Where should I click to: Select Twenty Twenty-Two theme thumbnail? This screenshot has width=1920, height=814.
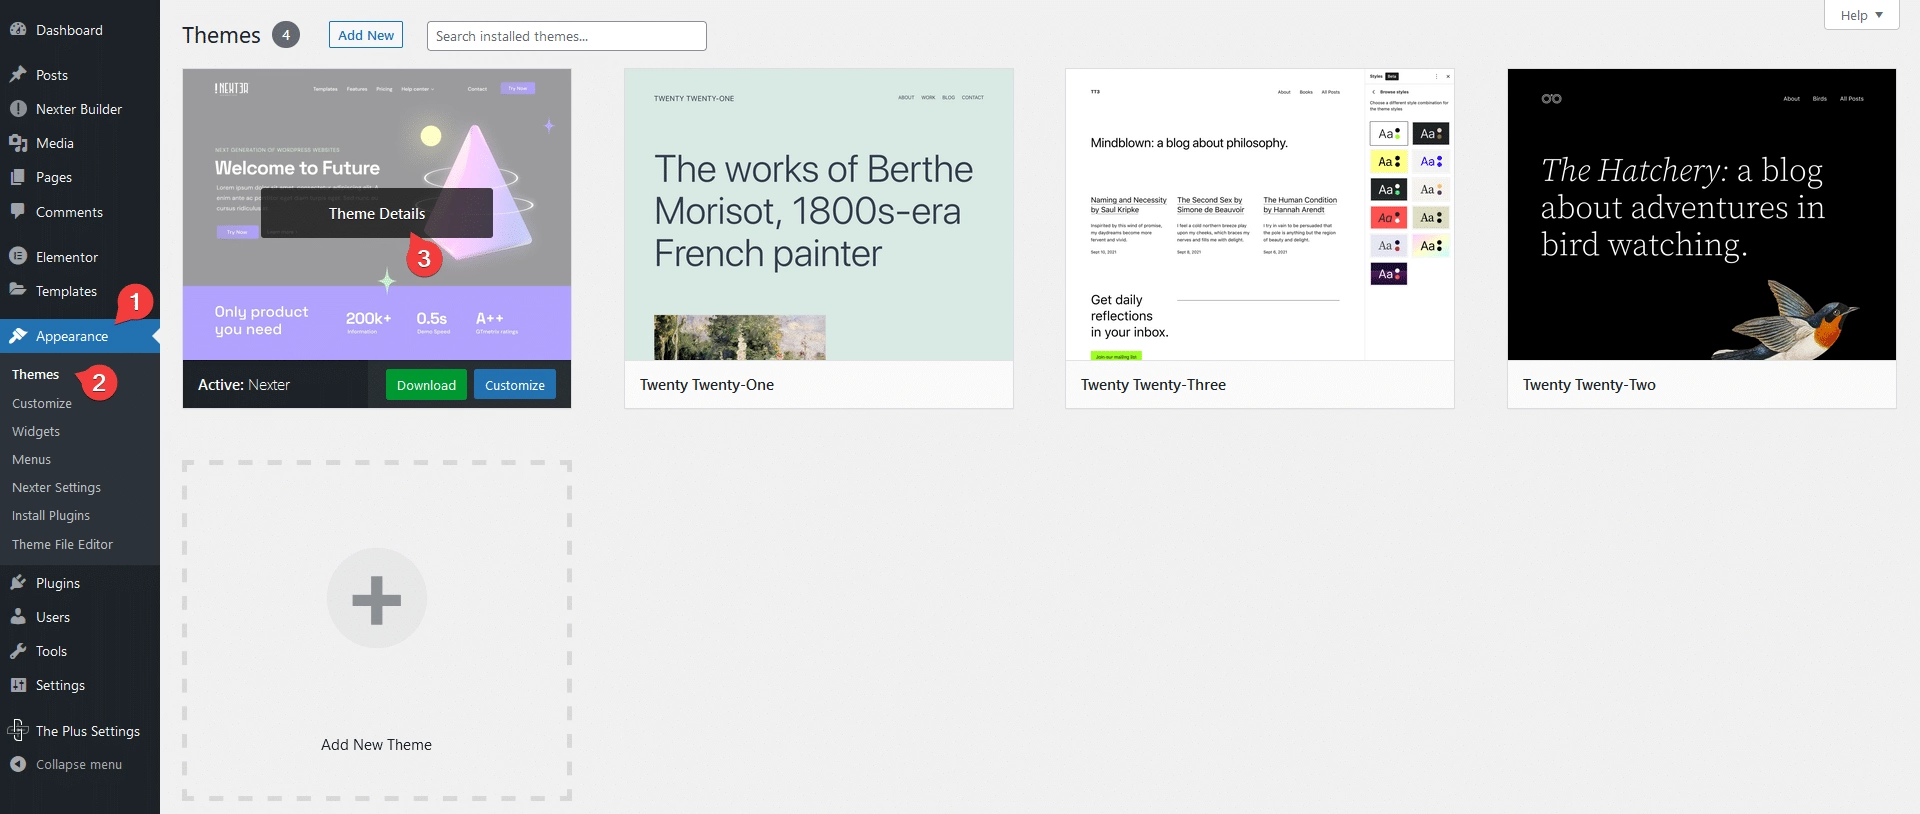click(x=1702, y=214)
